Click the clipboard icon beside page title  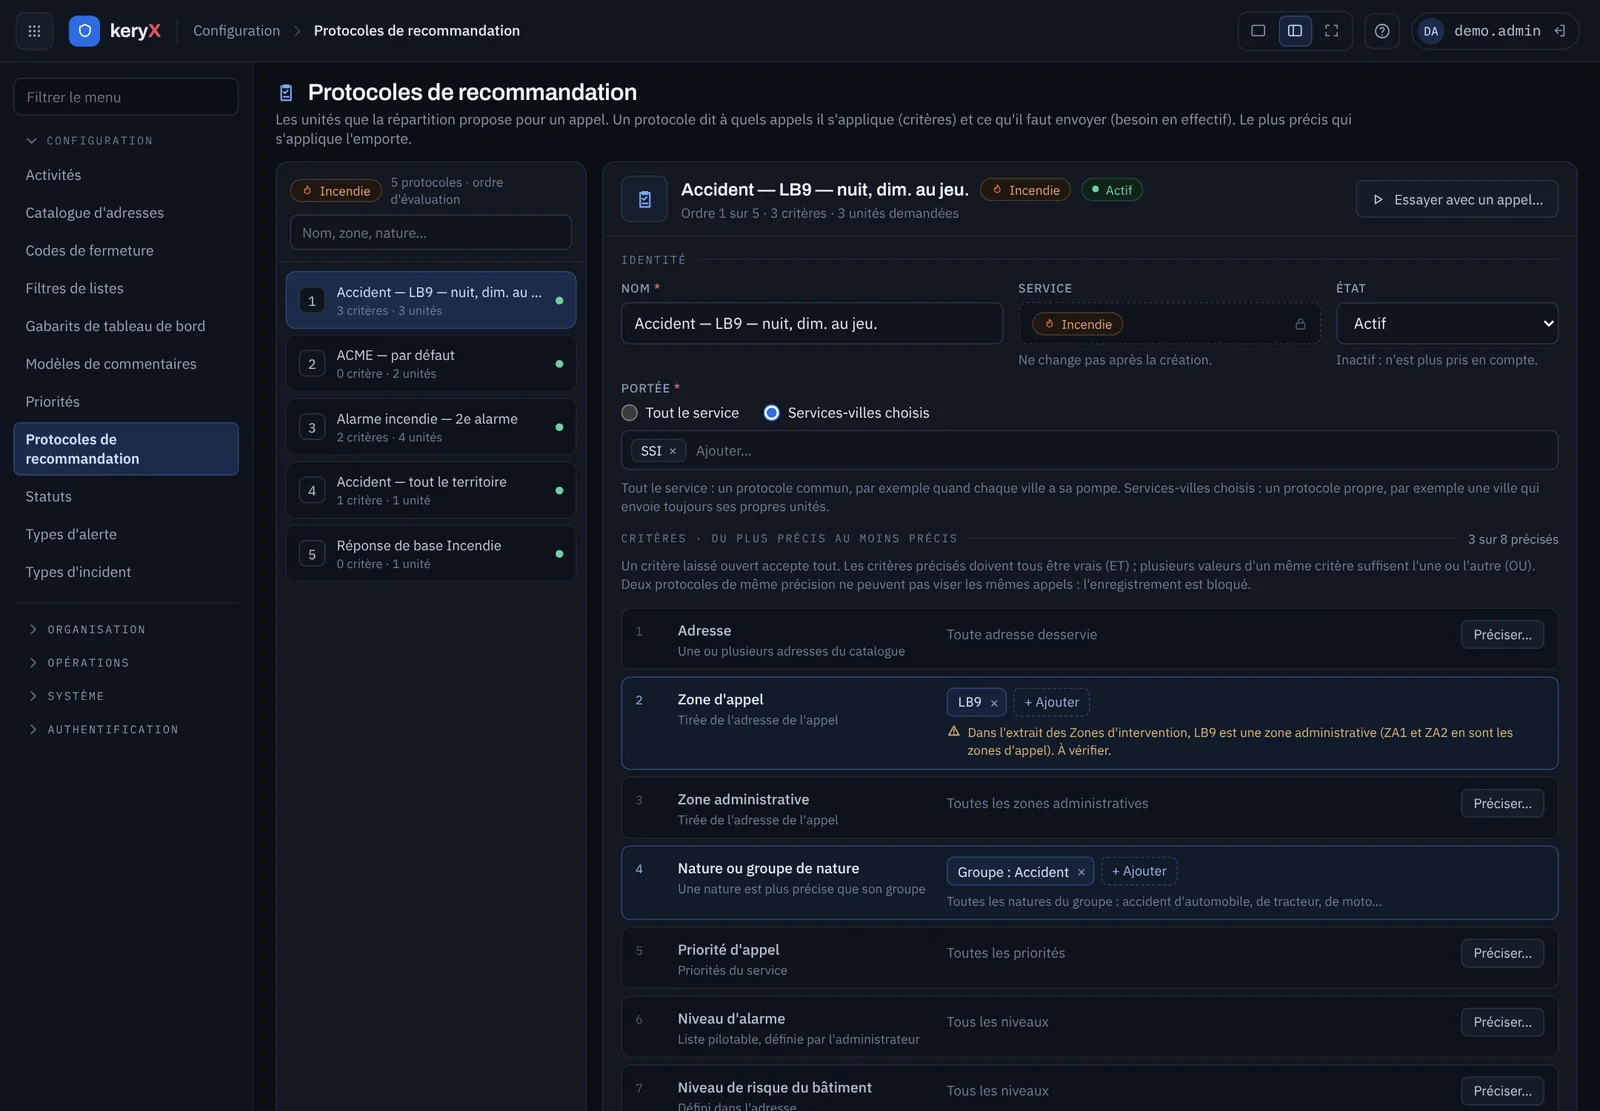286,93
